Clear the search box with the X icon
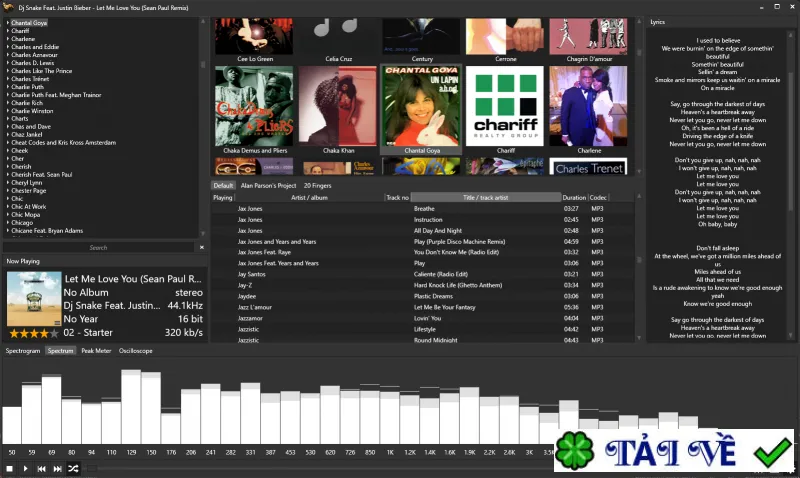The image size is (800, 478). [202, 247]
